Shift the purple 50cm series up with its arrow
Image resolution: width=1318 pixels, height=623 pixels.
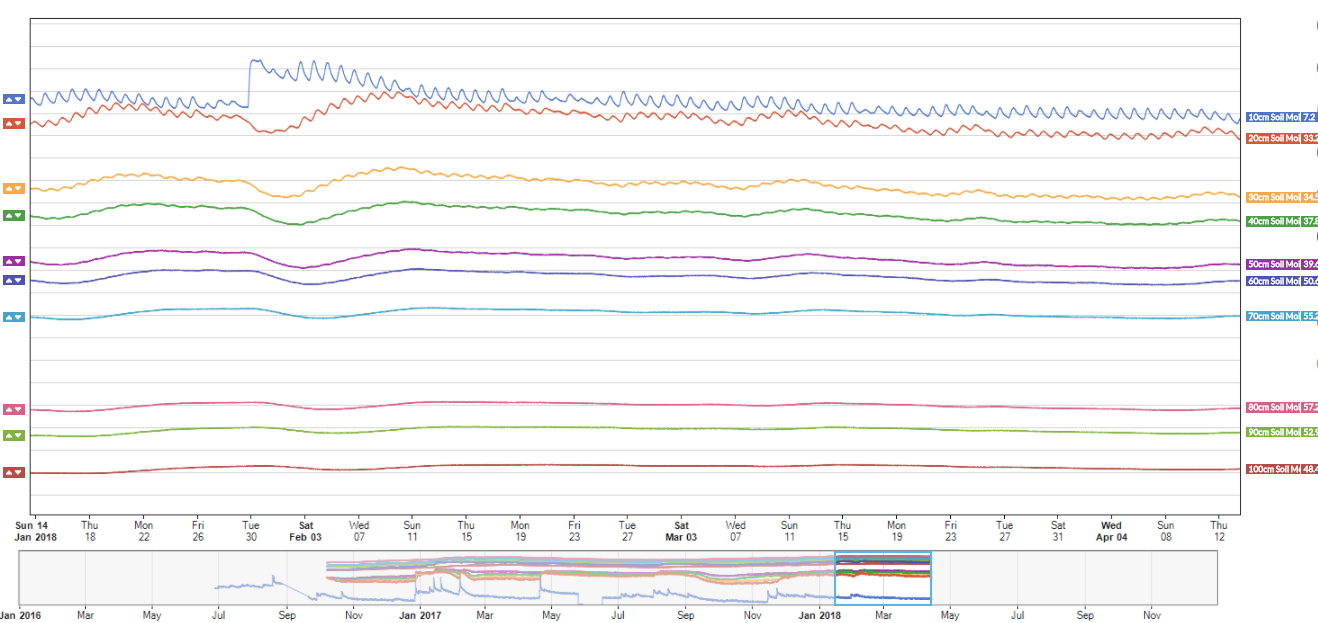pyautogui.click(x=9, y=261)
